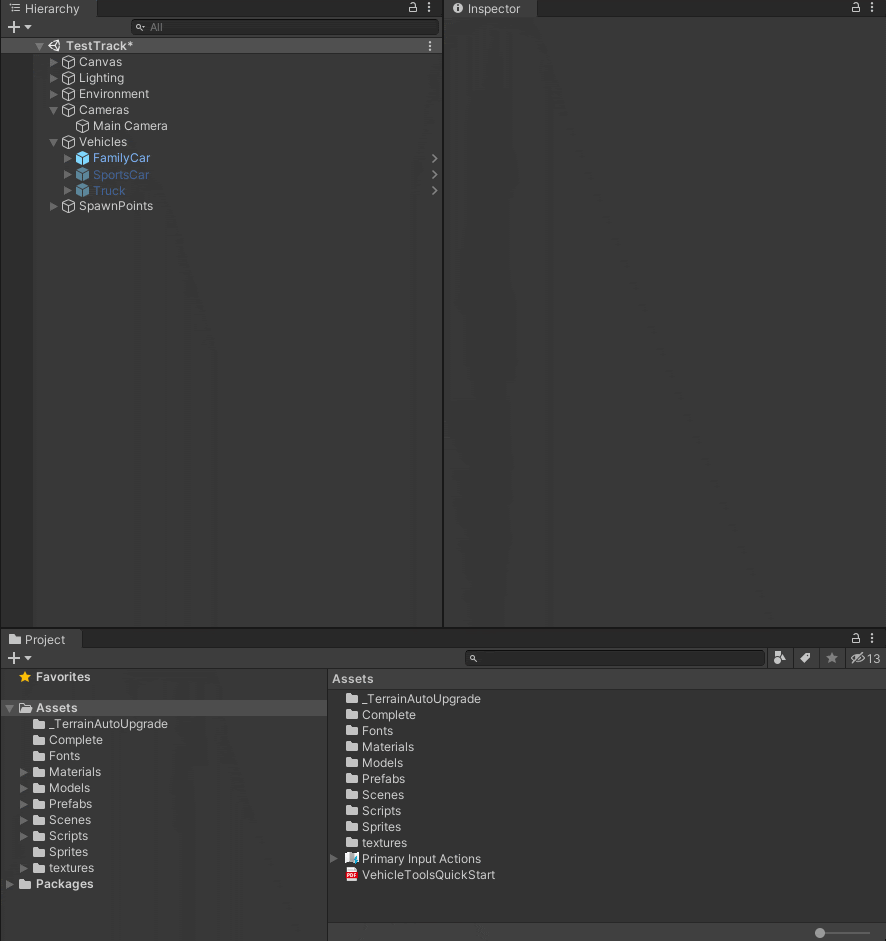Toggle the Inspector panel lock padlock

(855, 8)
